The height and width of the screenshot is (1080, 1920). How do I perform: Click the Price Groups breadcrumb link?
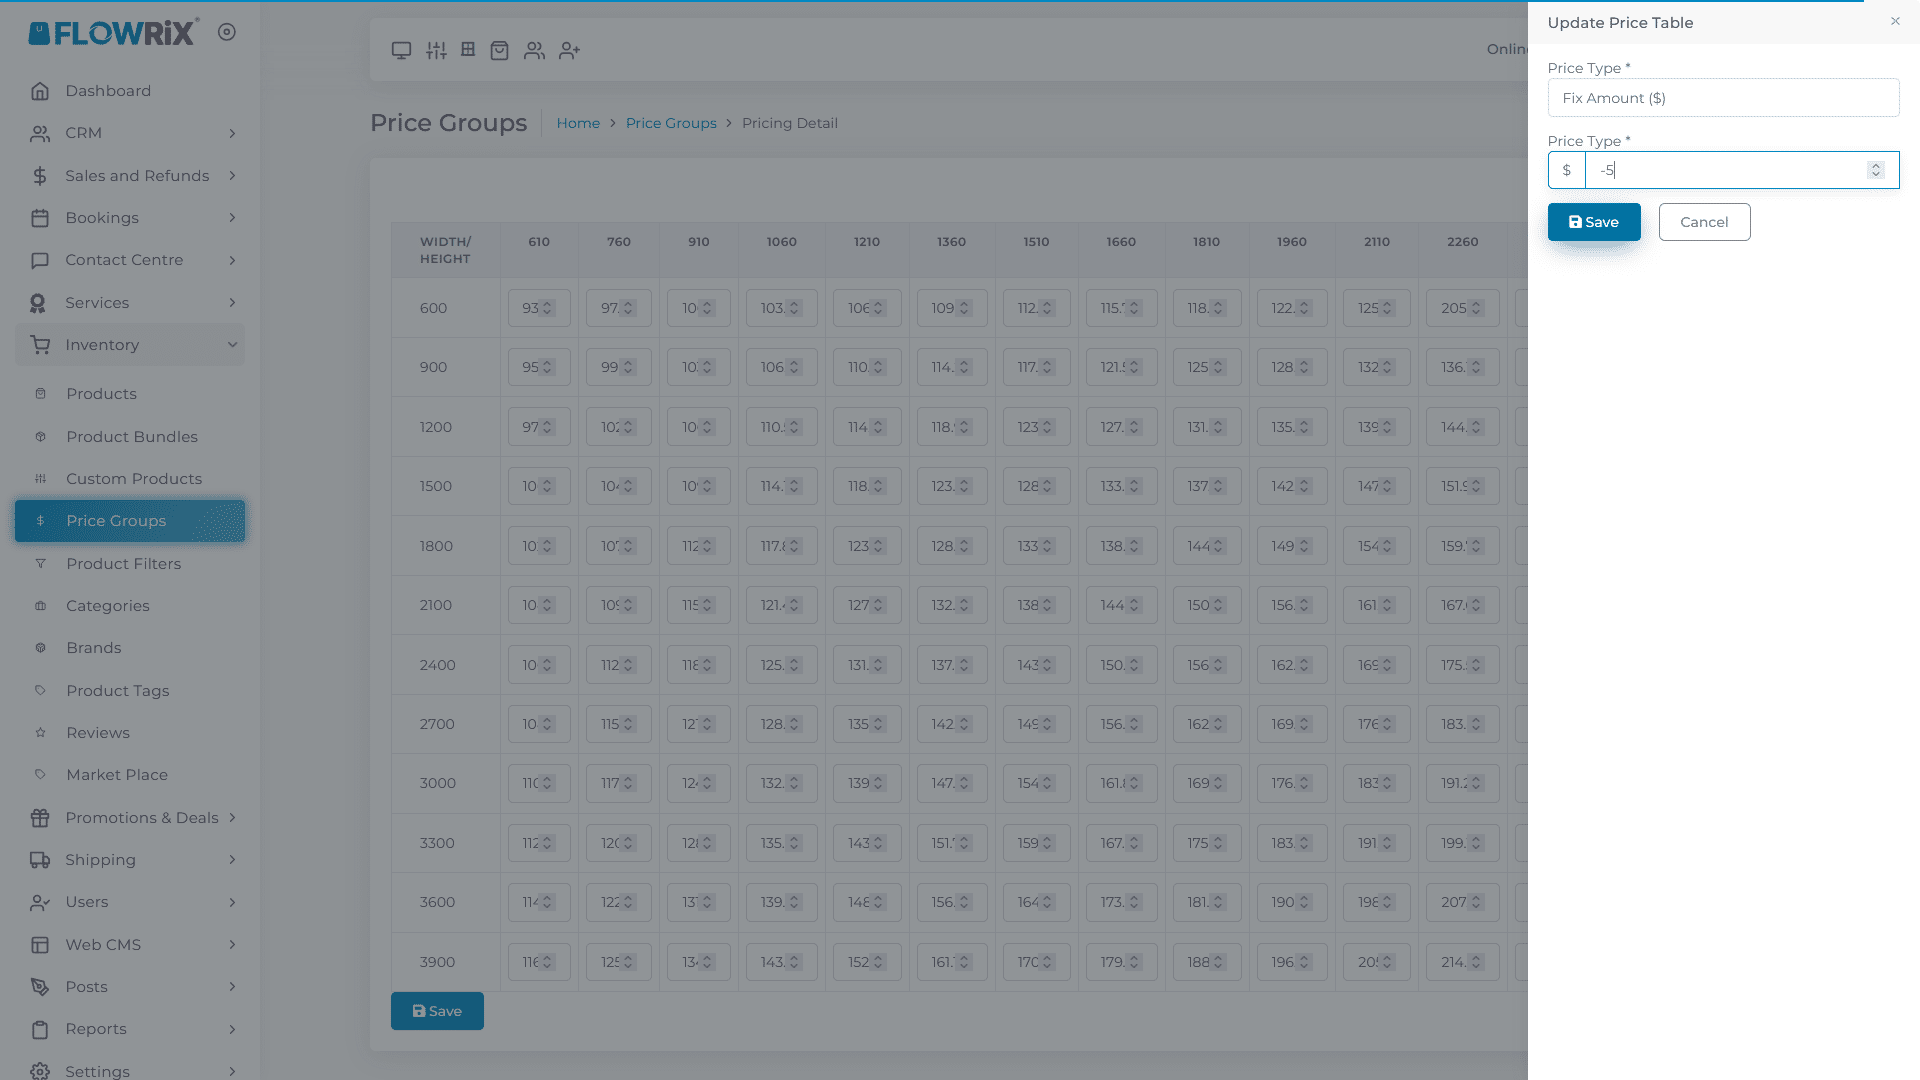670,123
